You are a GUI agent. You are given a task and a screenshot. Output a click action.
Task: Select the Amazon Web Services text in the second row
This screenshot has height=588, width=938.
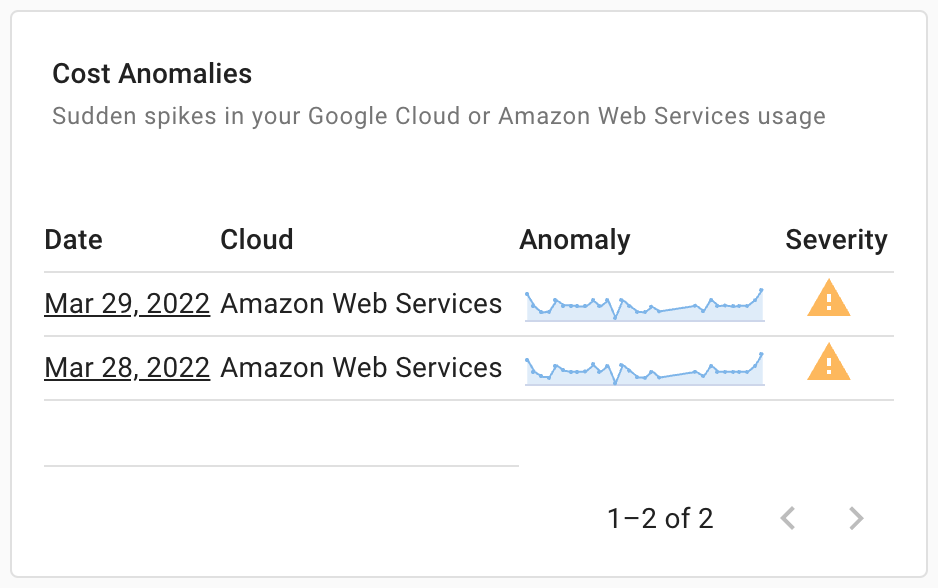tap(362, 367)
